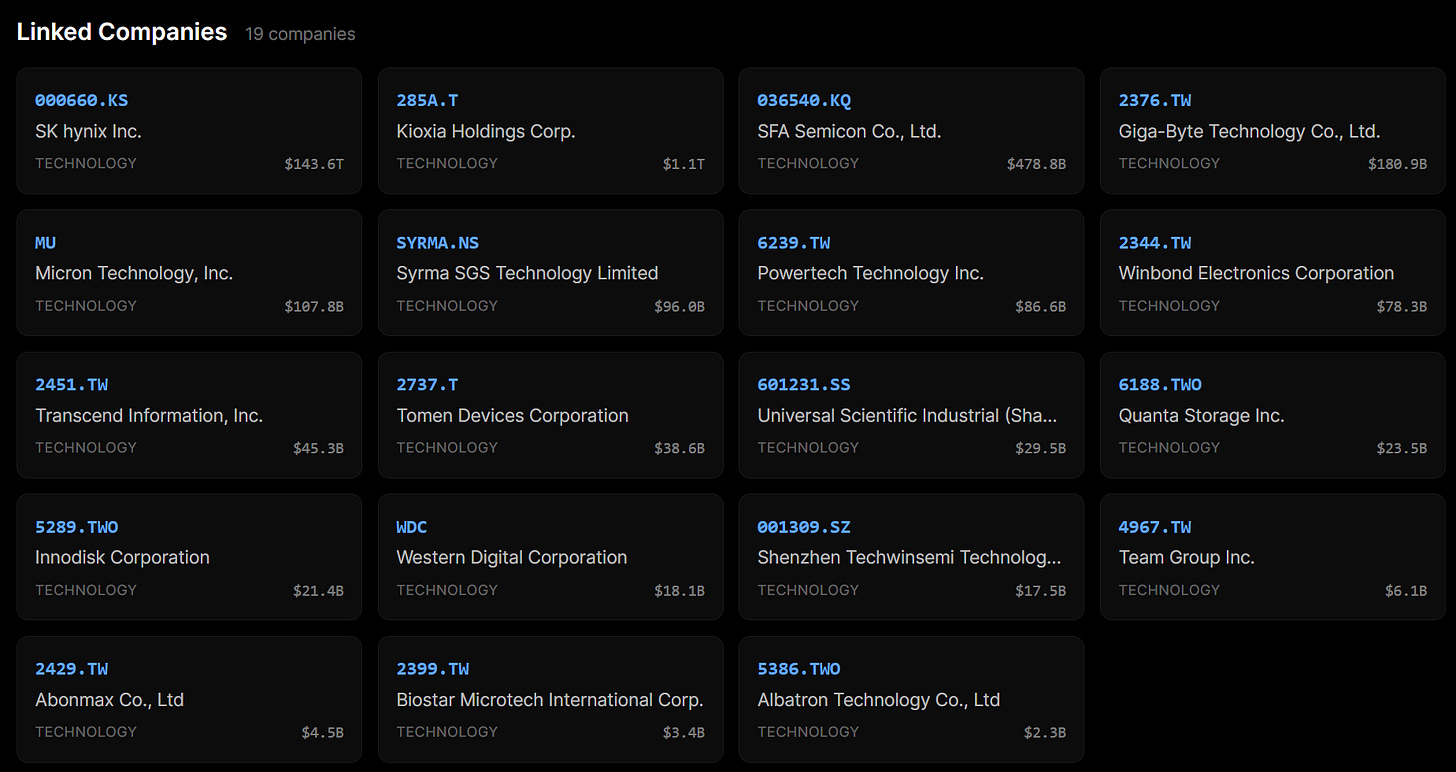Open the SFA Semicon Co., Ltd. card
This screenshot has height=772, width=1456.
pyautogui.click(x=911, y=131)
